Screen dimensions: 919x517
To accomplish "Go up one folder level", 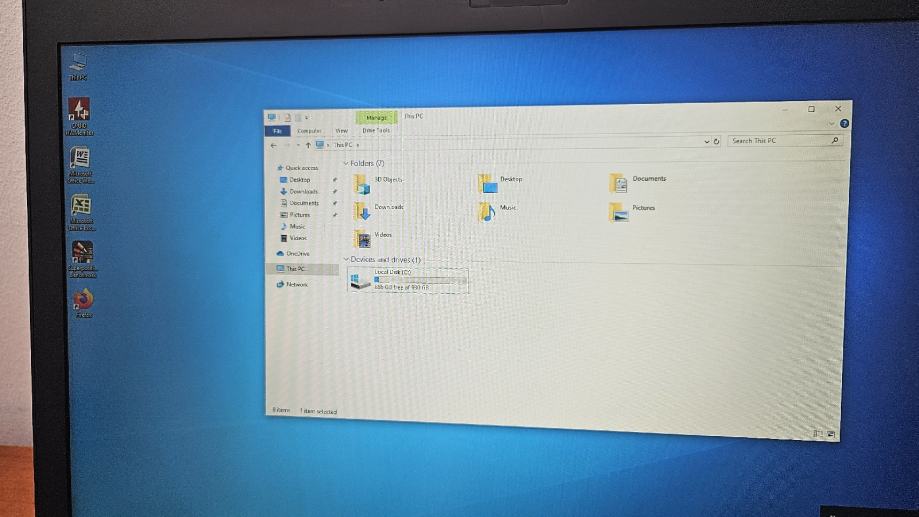I will [308, 145].
